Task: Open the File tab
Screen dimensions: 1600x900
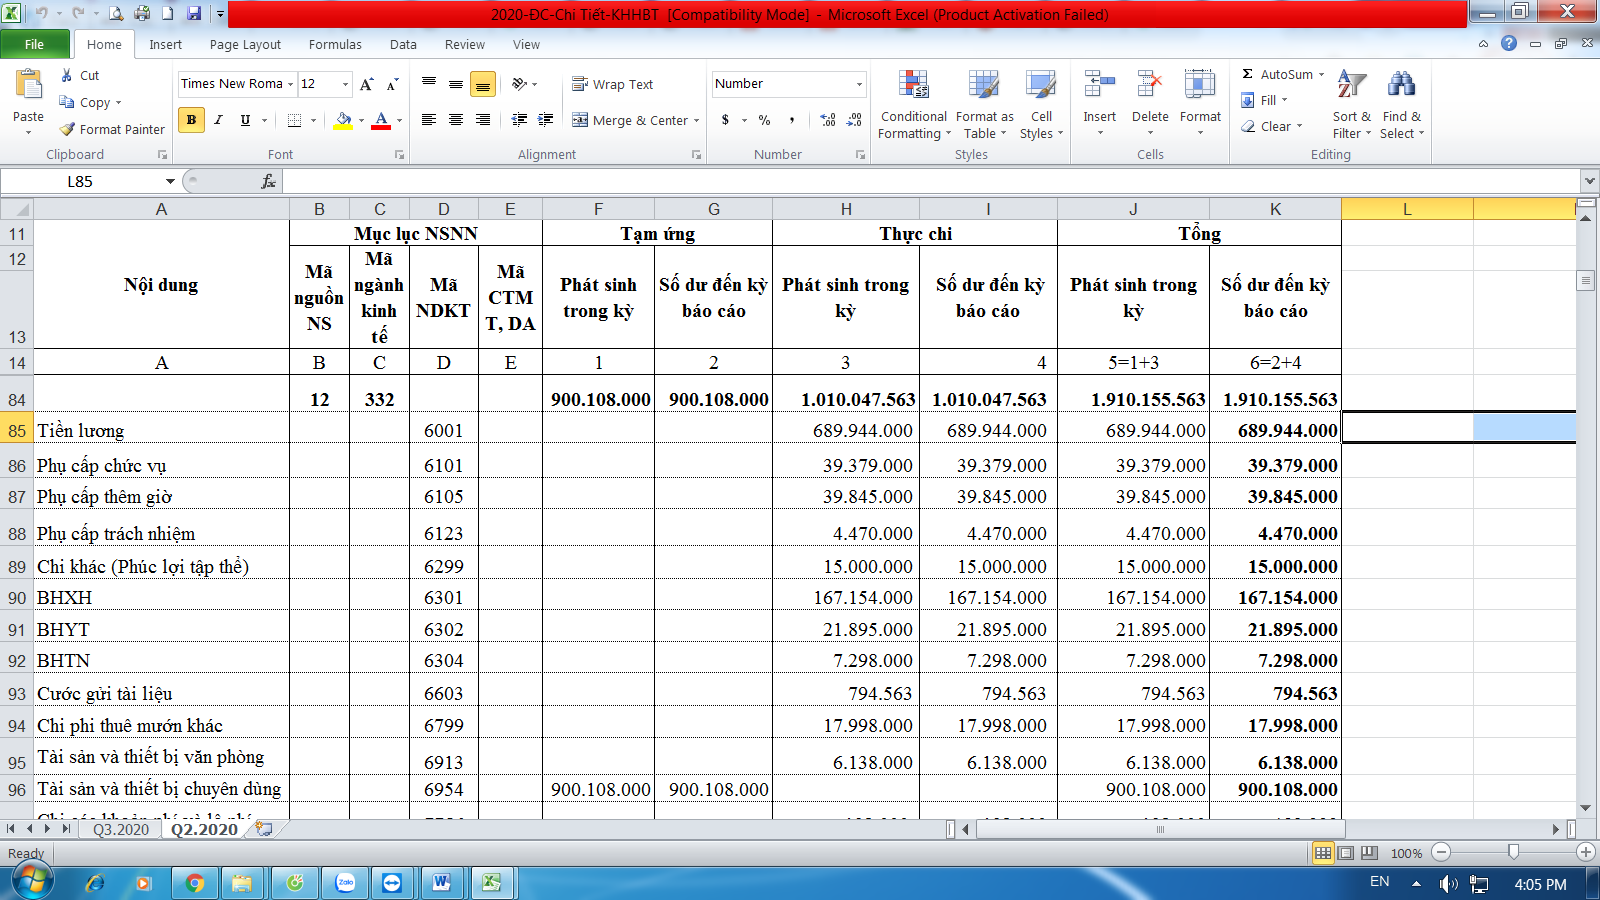Action: pos(35,44)
